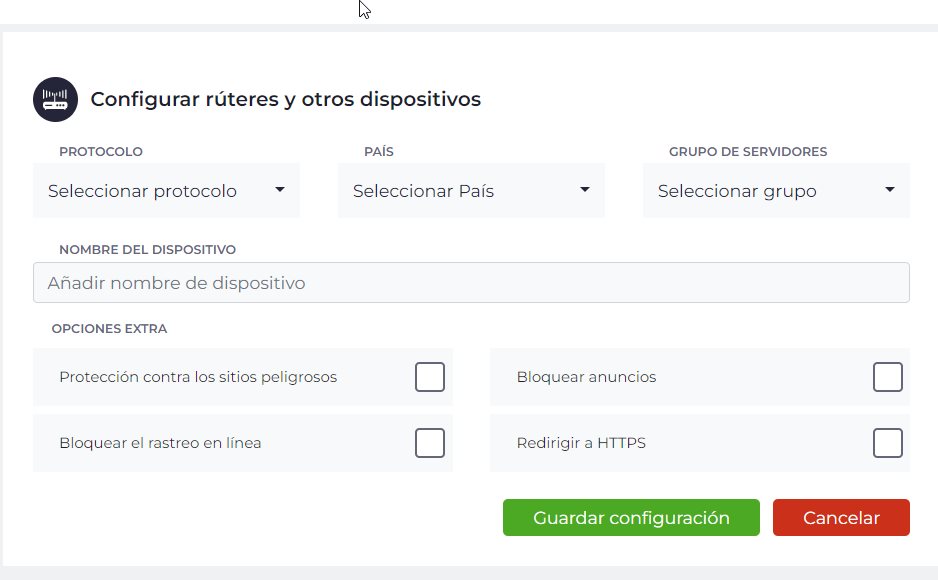Click the Configurar rúteres y otros dispositivos heading

tap(286, 100)
